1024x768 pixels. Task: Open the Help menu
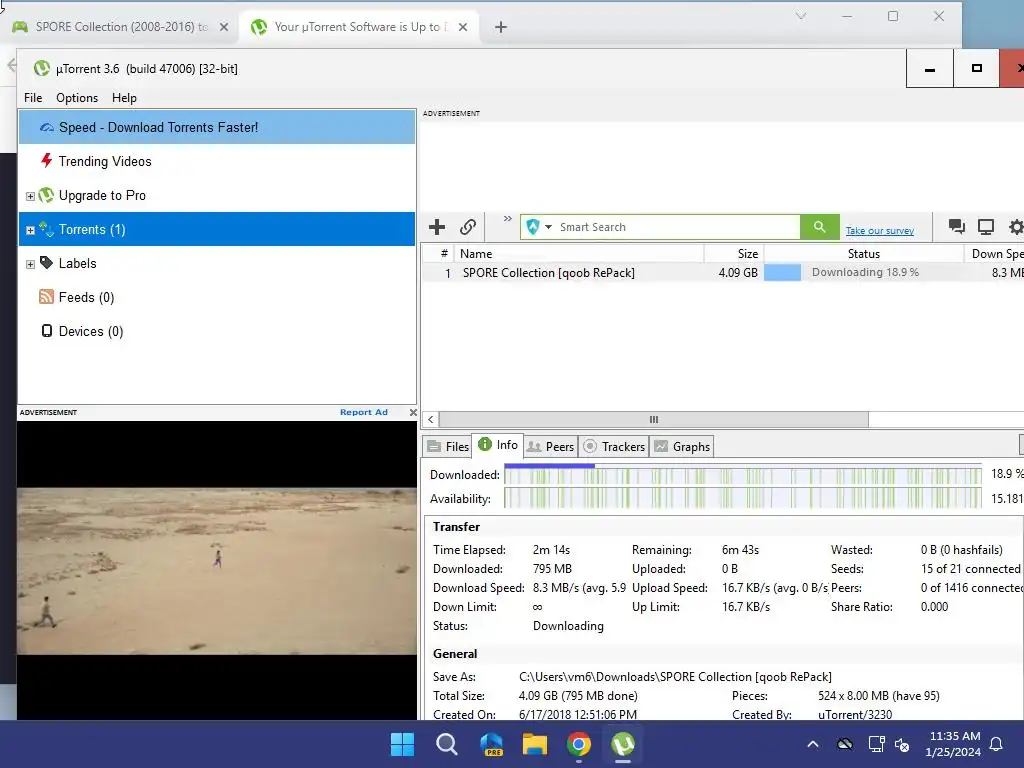124,98
